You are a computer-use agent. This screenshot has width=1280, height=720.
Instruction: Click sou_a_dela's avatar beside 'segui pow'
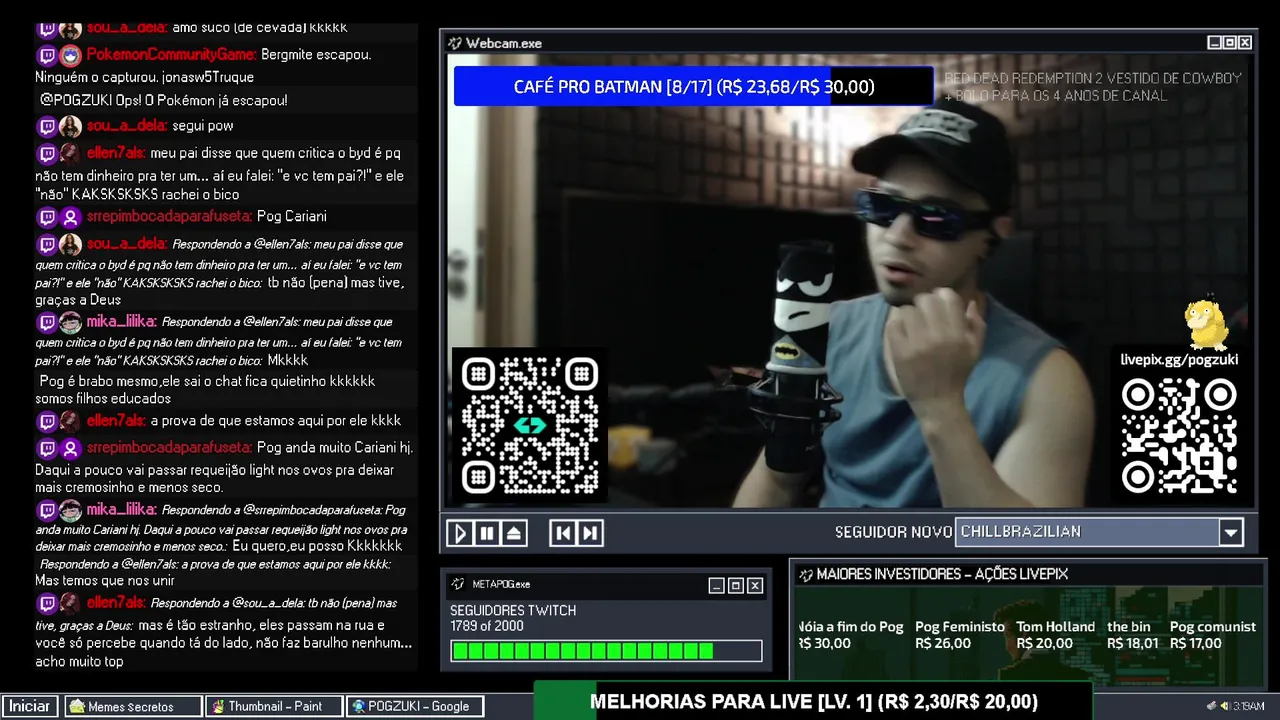point(70,127)
